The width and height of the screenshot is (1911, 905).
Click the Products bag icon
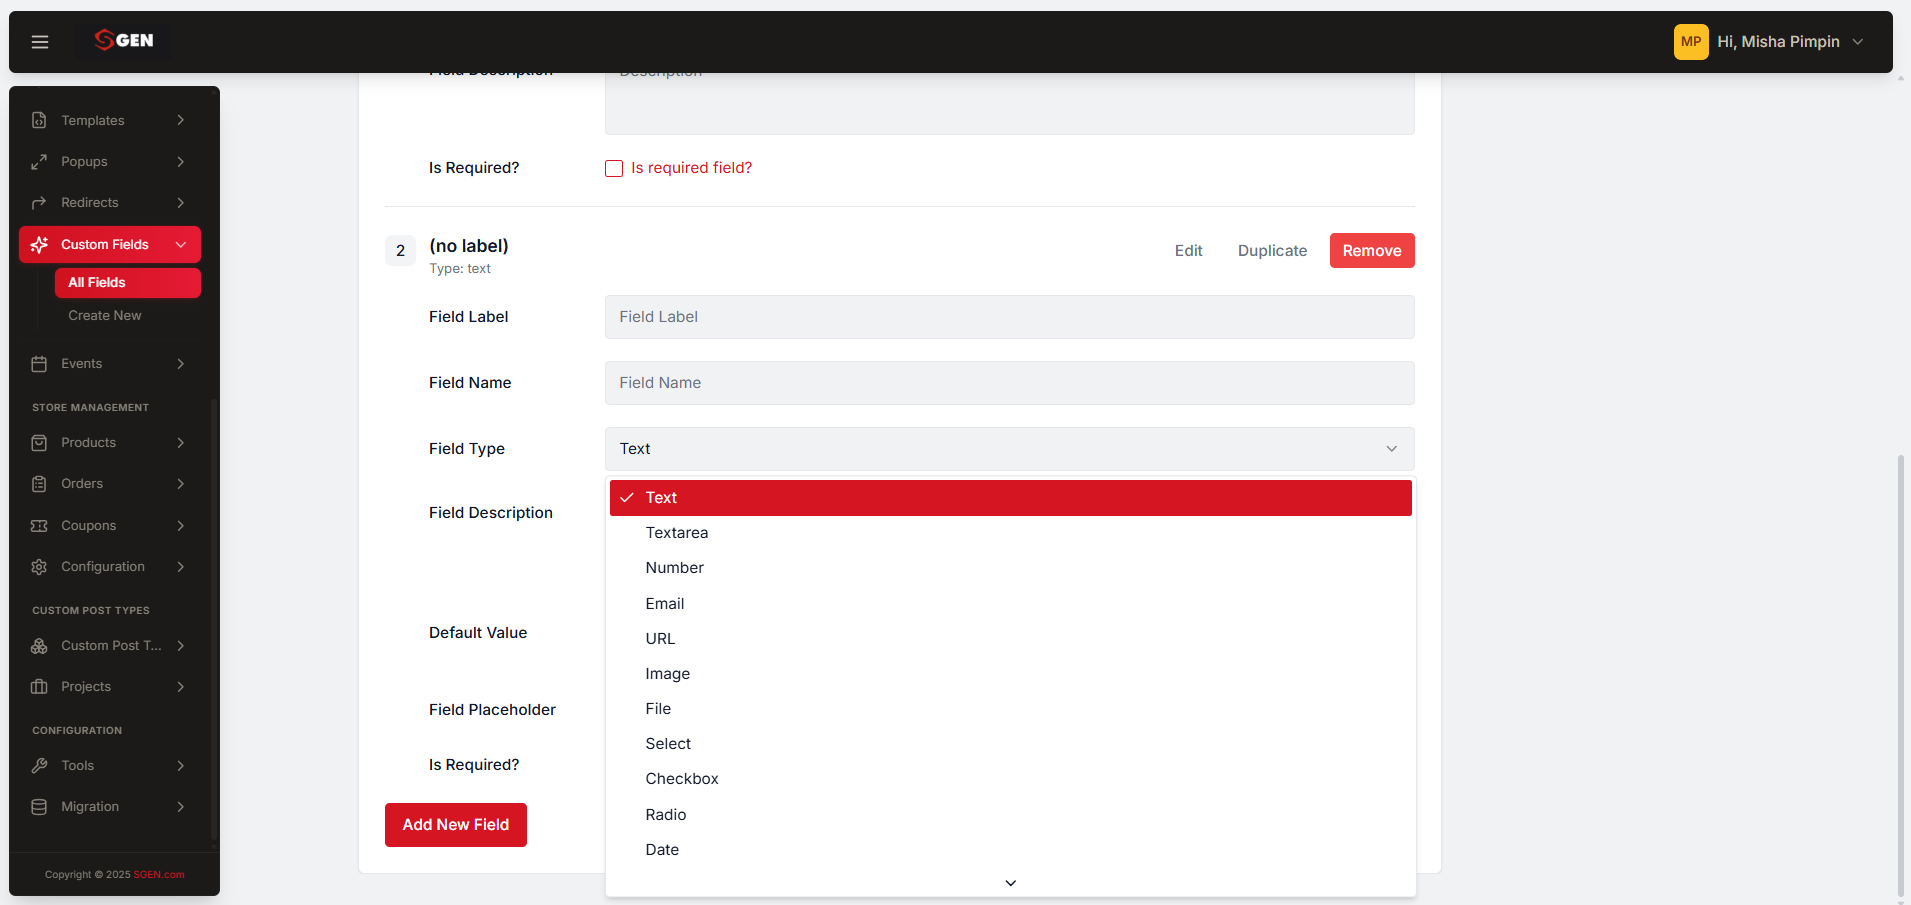(x=39, y=442)
